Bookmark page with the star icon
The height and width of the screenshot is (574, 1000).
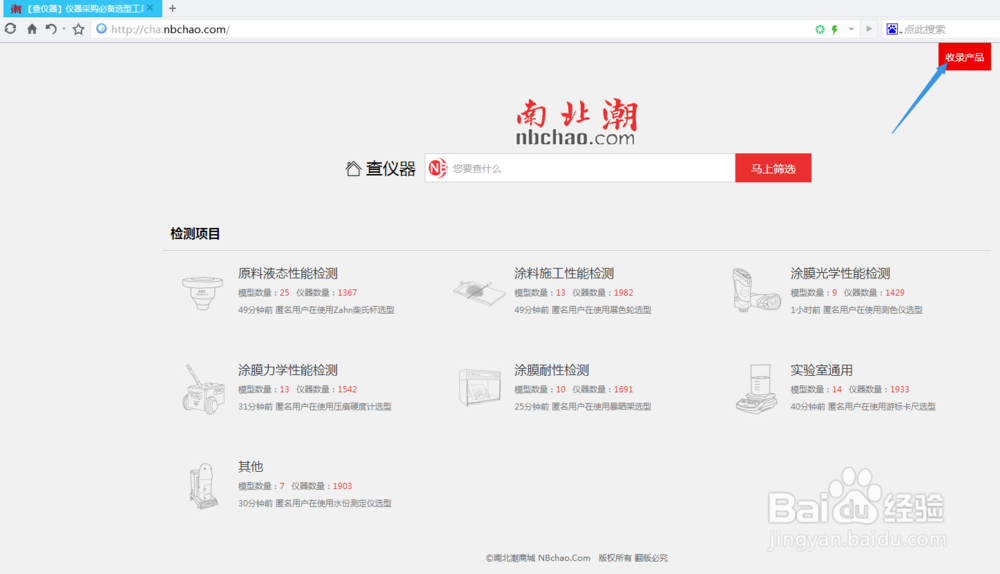tap(78, 29)
